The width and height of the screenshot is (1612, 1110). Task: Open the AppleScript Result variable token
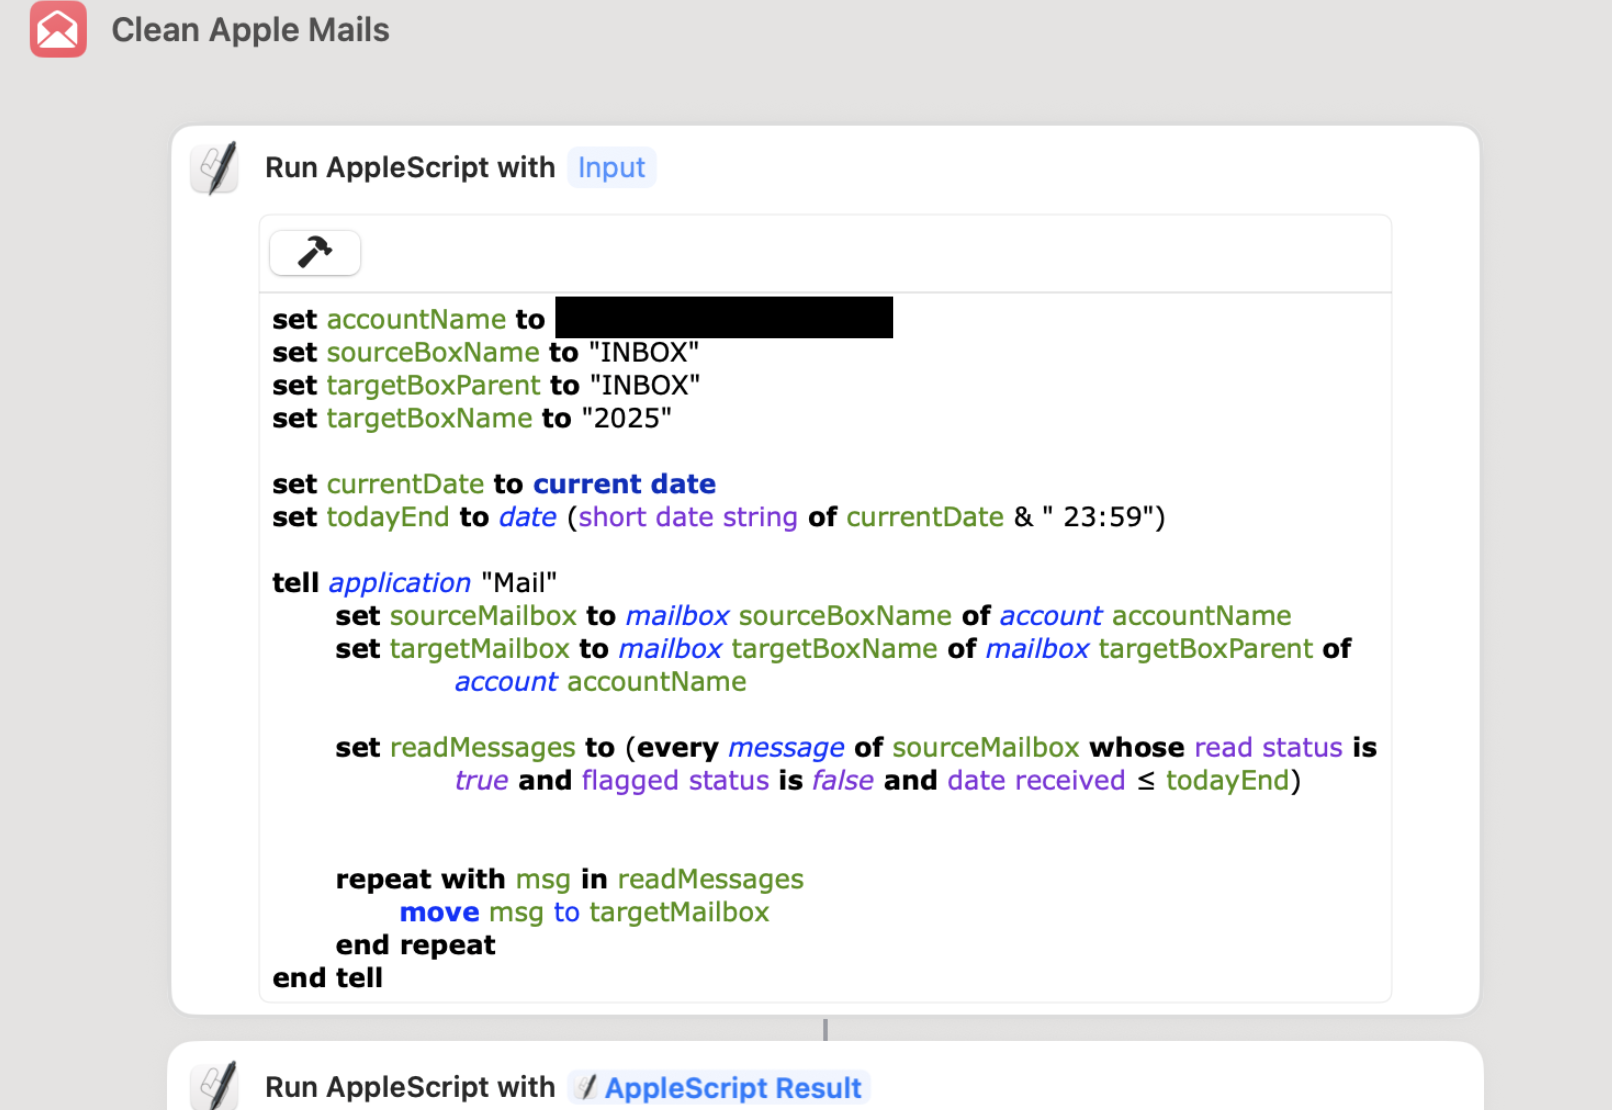[x=719, y=1087]
